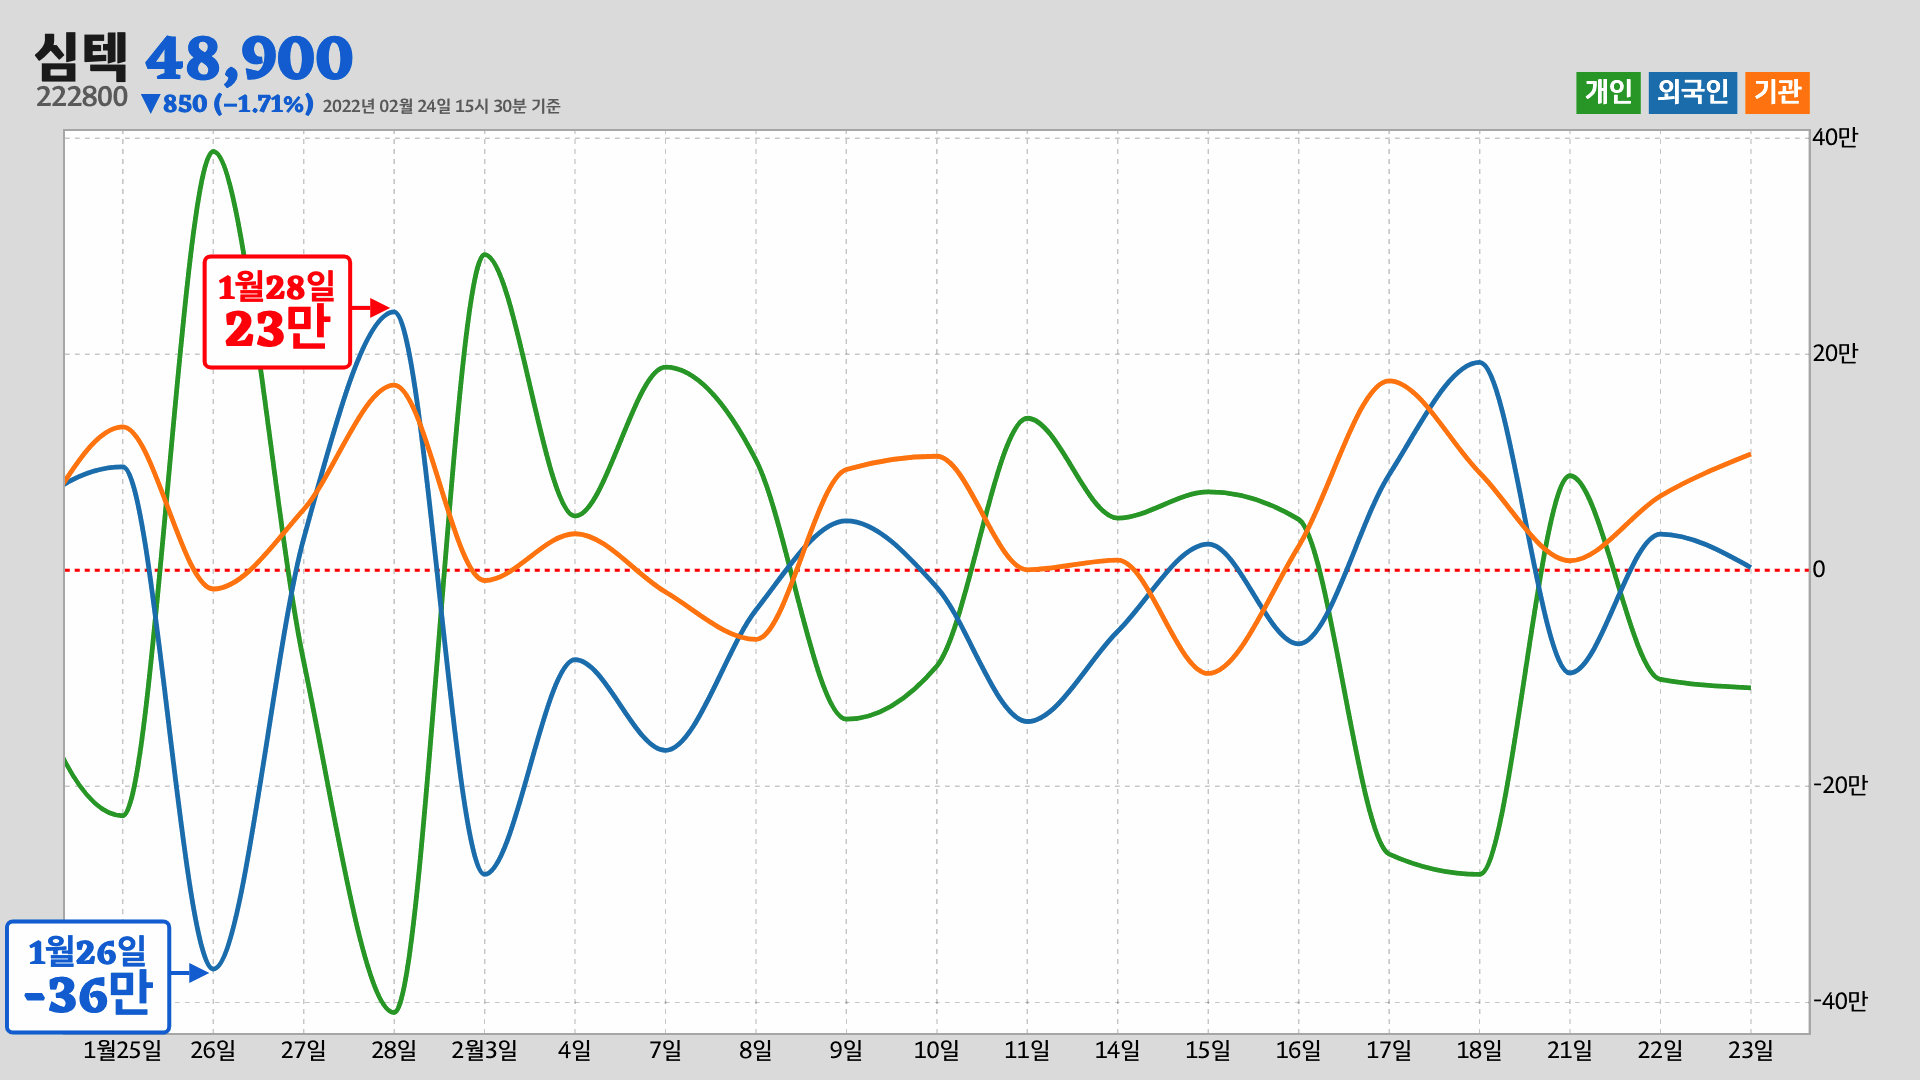Click the blue line peak on 28일
The height and width of the screenshot is (1080, 1920).
(395, 312)
